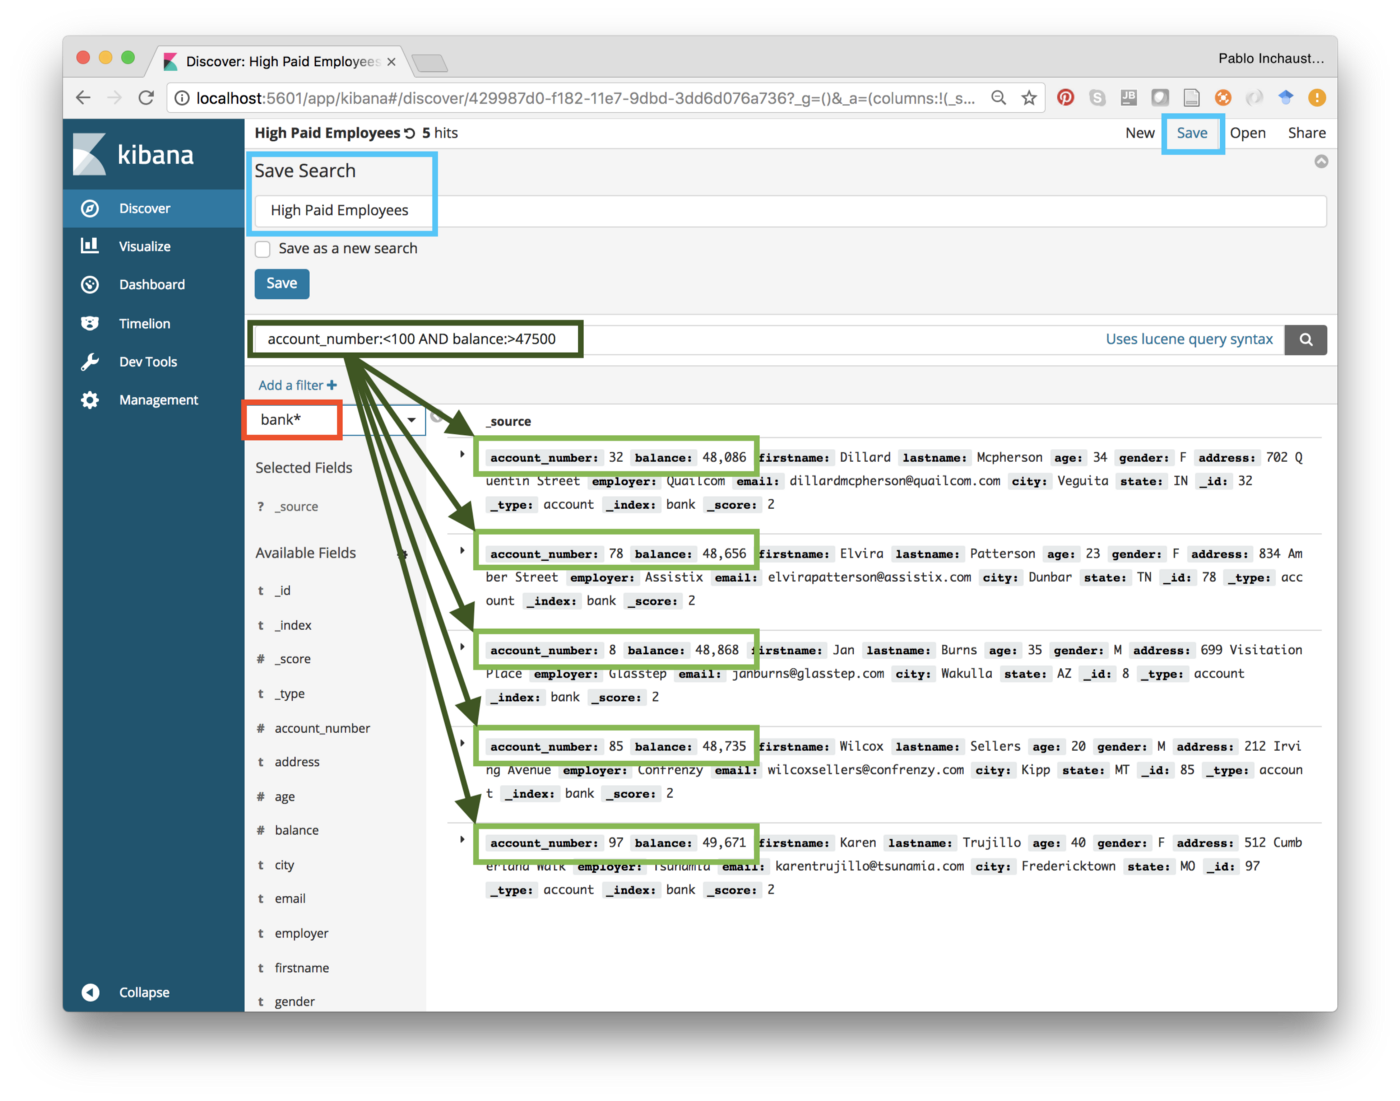This screenshot has height=1101, width=1400.
Task: Click the plus icon next to Add a filter
Action: [x=332, y=385]
